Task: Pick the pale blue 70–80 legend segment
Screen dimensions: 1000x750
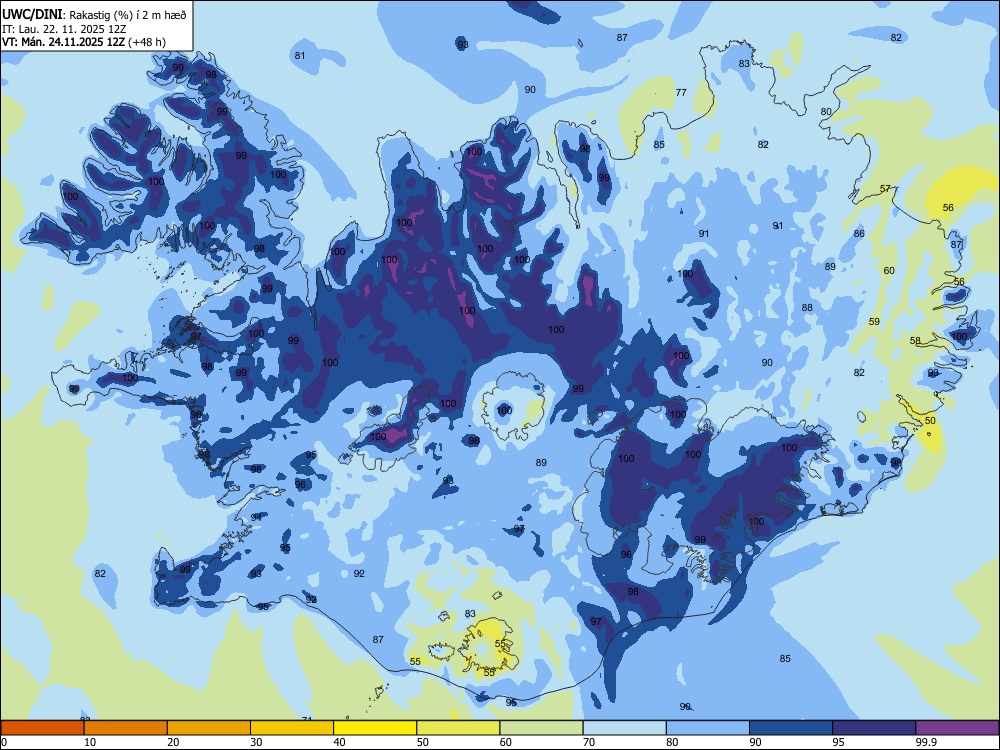Action: (624, 728)
